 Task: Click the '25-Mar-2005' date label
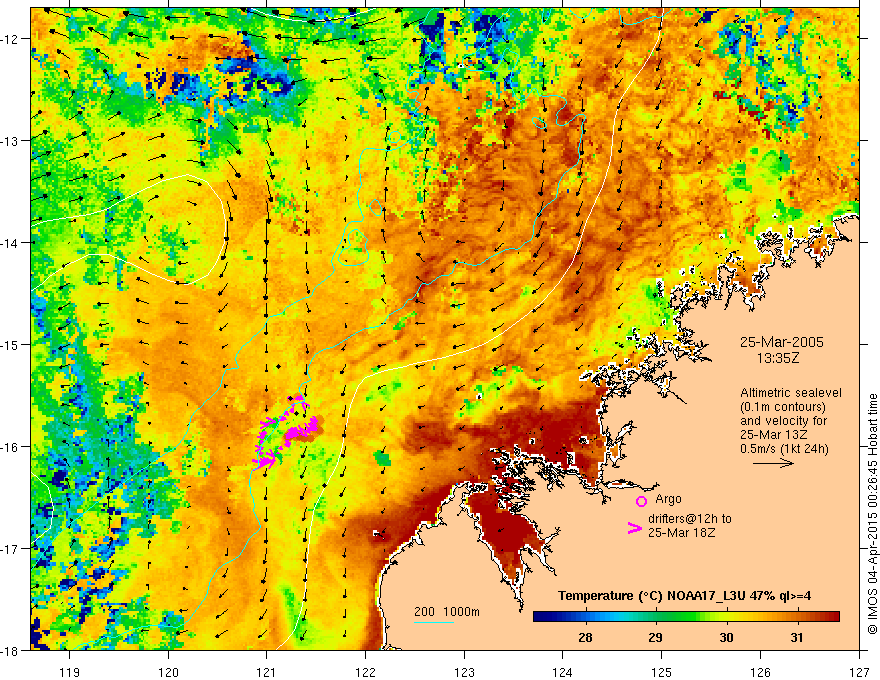pos(782,342)
